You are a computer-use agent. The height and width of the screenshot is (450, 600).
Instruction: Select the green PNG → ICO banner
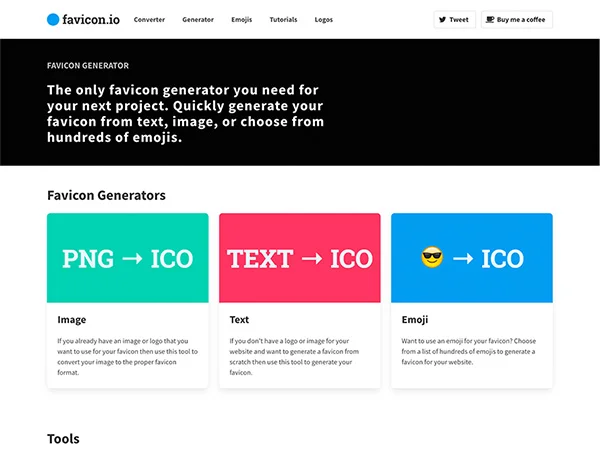[x=128, y=258]
